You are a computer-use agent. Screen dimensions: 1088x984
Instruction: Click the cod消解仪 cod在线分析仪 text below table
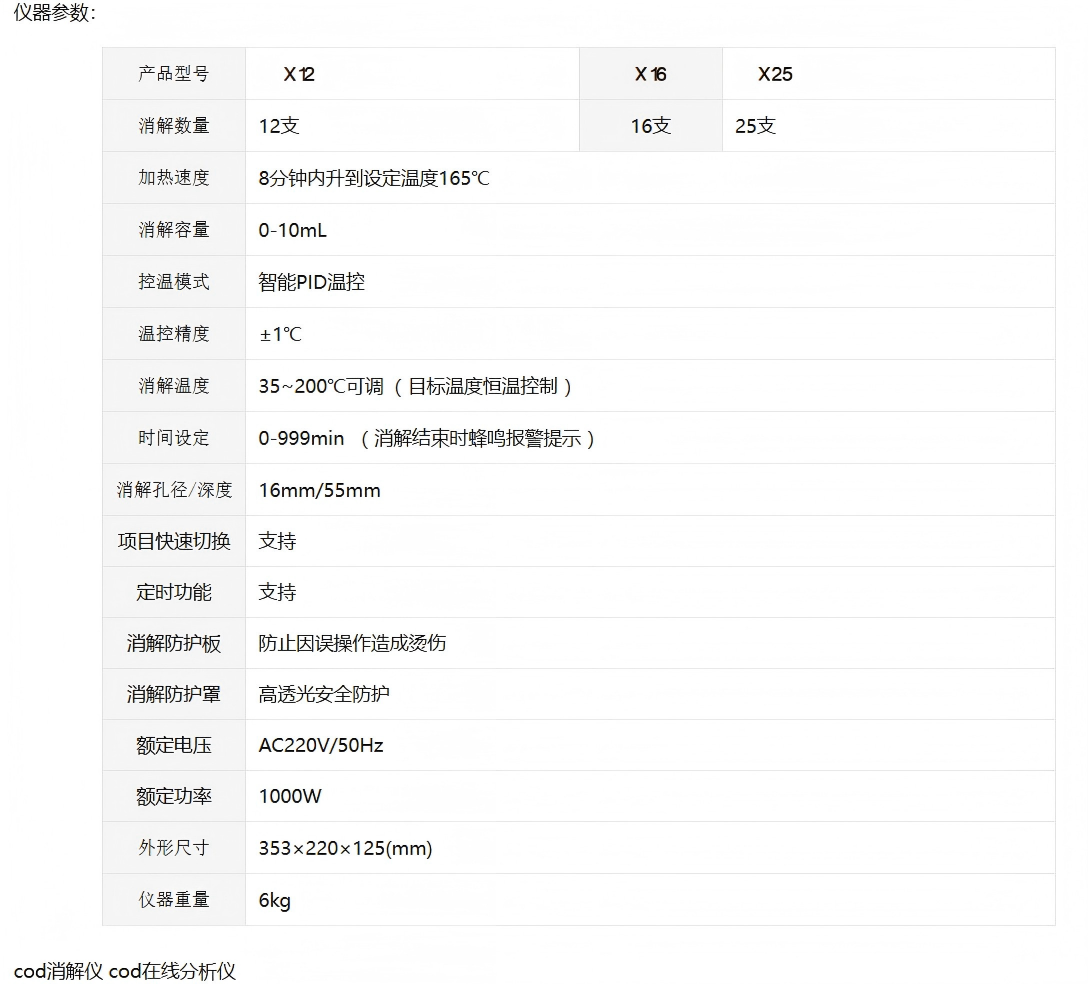click(x=125, y=971)
